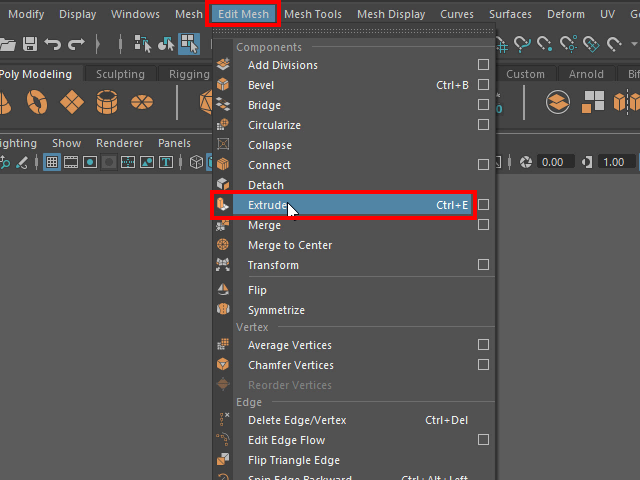
Task: Click the save scene floppy disk icon
Action: [30, 44]
